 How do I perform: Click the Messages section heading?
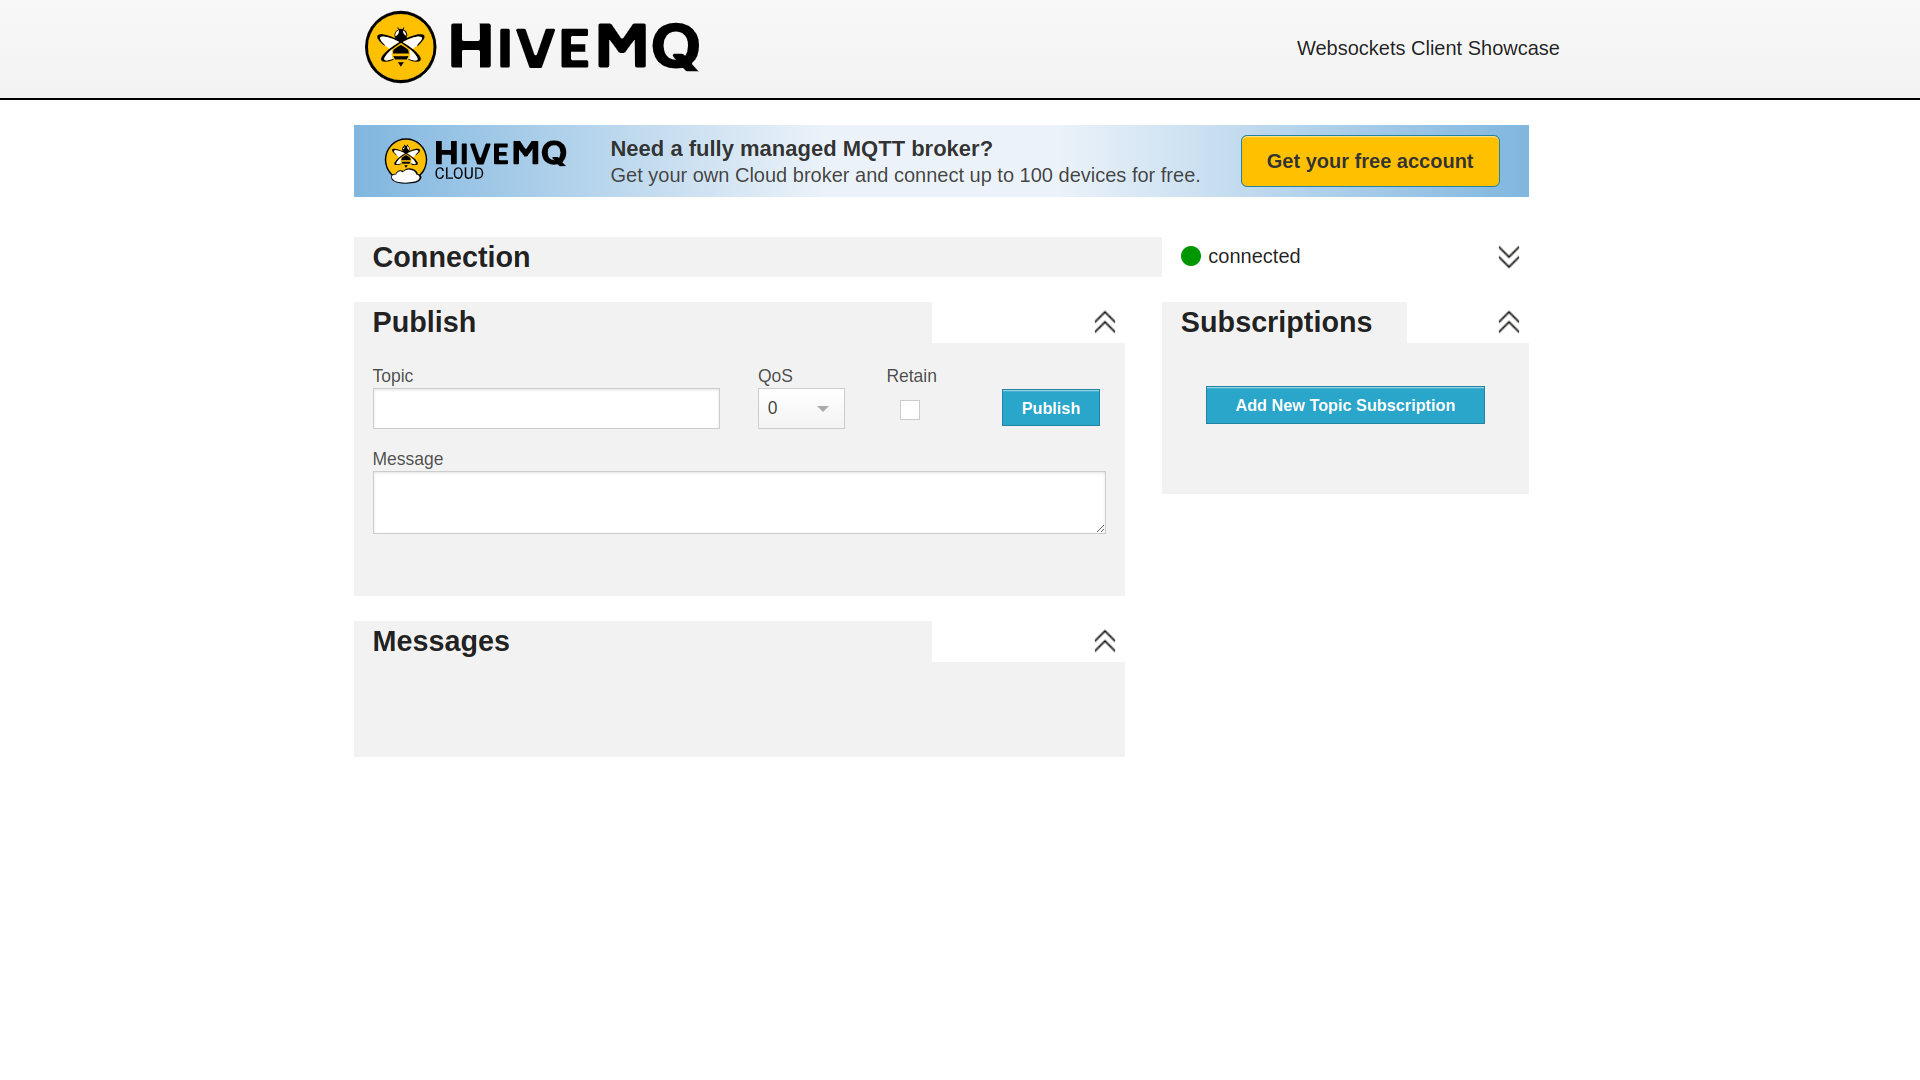tap(440, 641)
